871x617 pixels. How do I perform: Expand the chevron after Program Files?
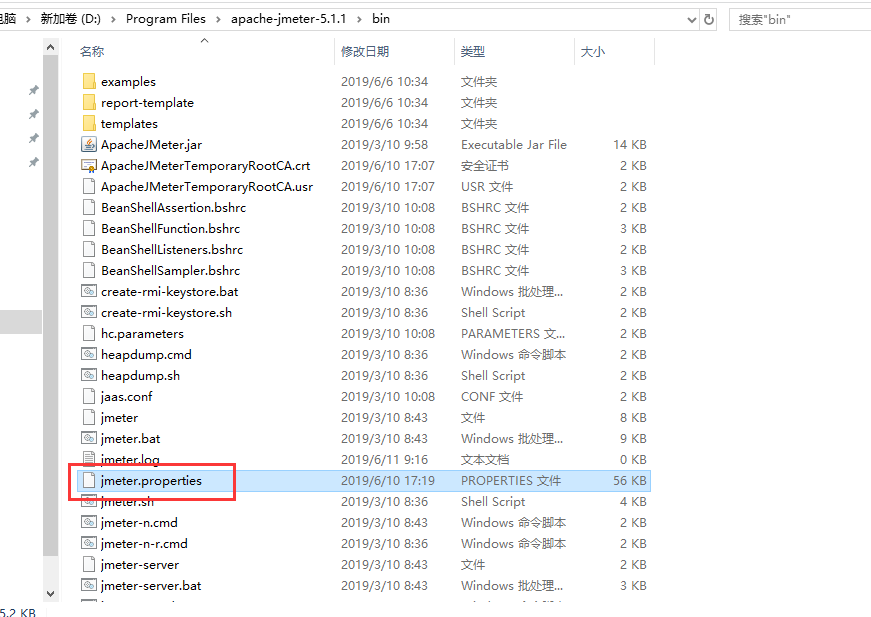(x=218, y=19)
